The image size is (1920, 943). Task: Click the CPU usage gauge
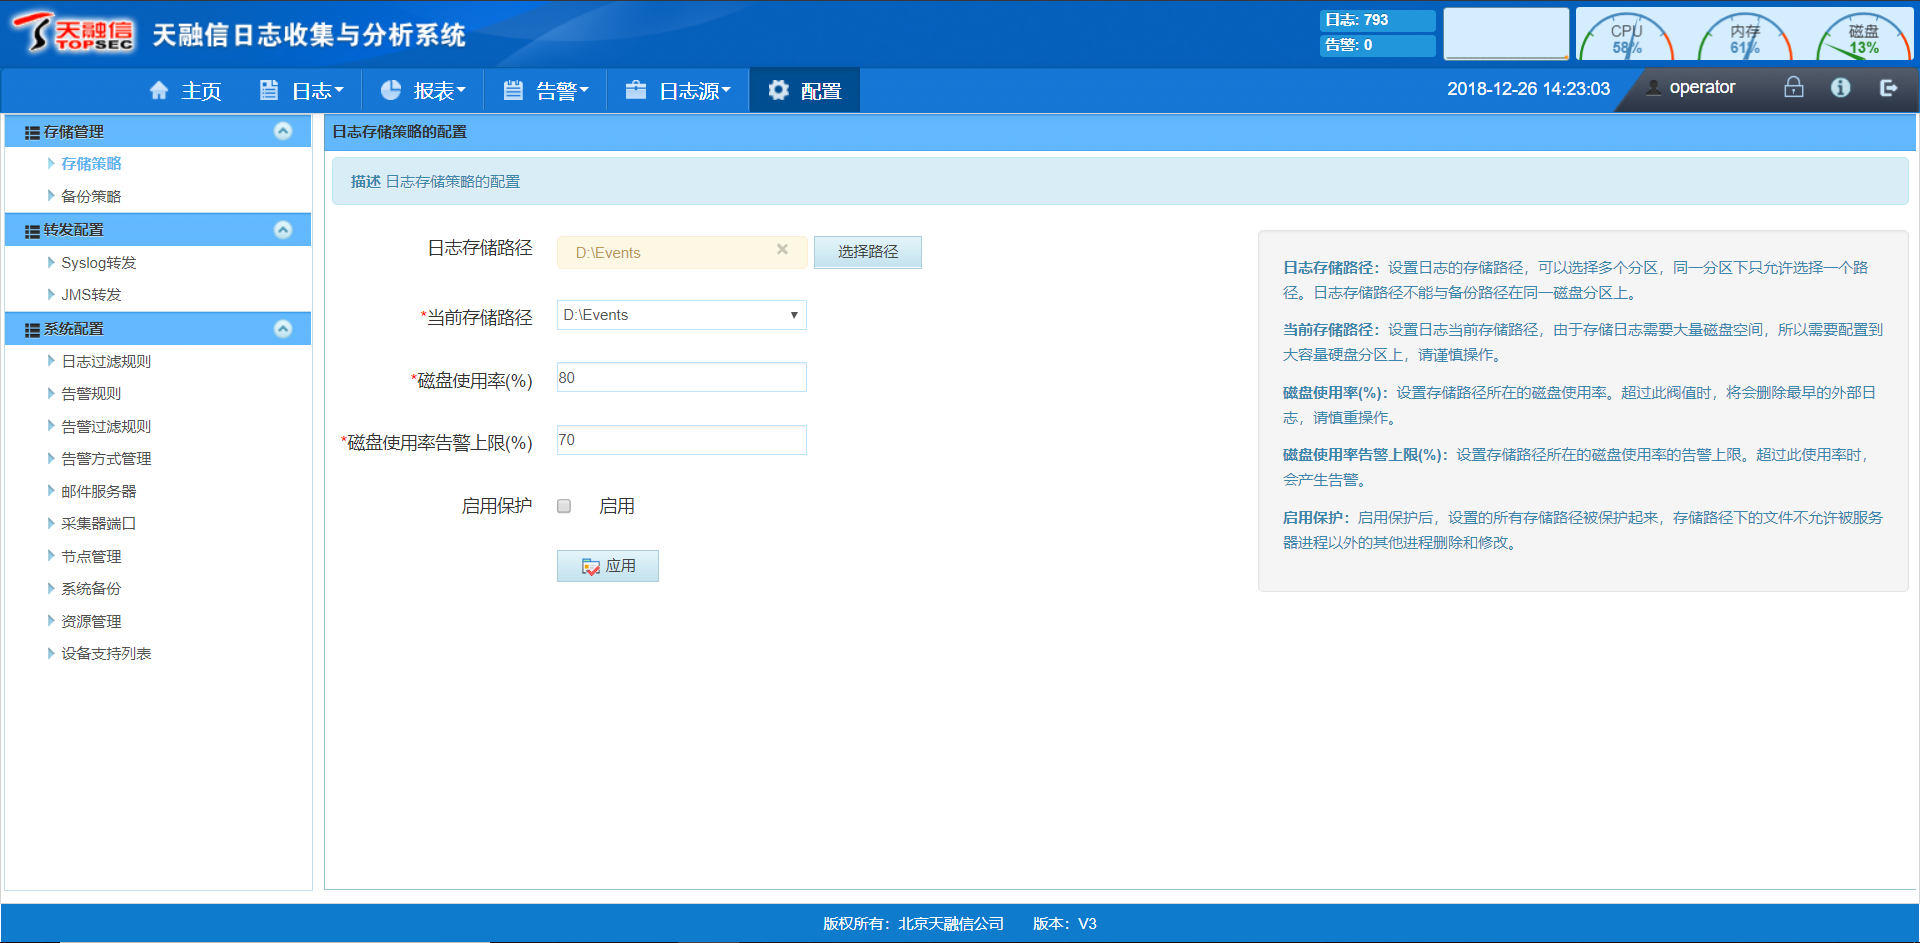(1626, 38)
